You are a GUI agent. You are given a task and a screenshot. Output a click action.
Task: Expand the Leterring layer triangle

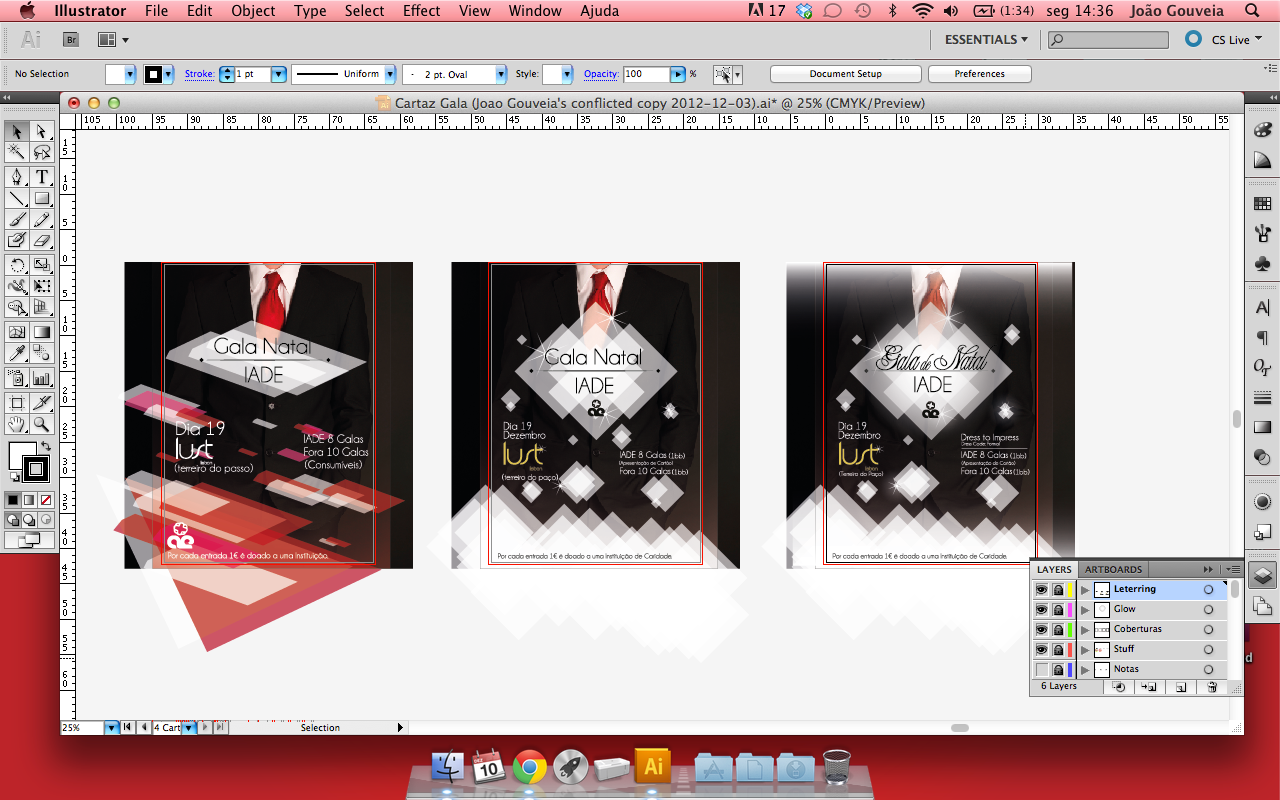tap(1085, 590)
